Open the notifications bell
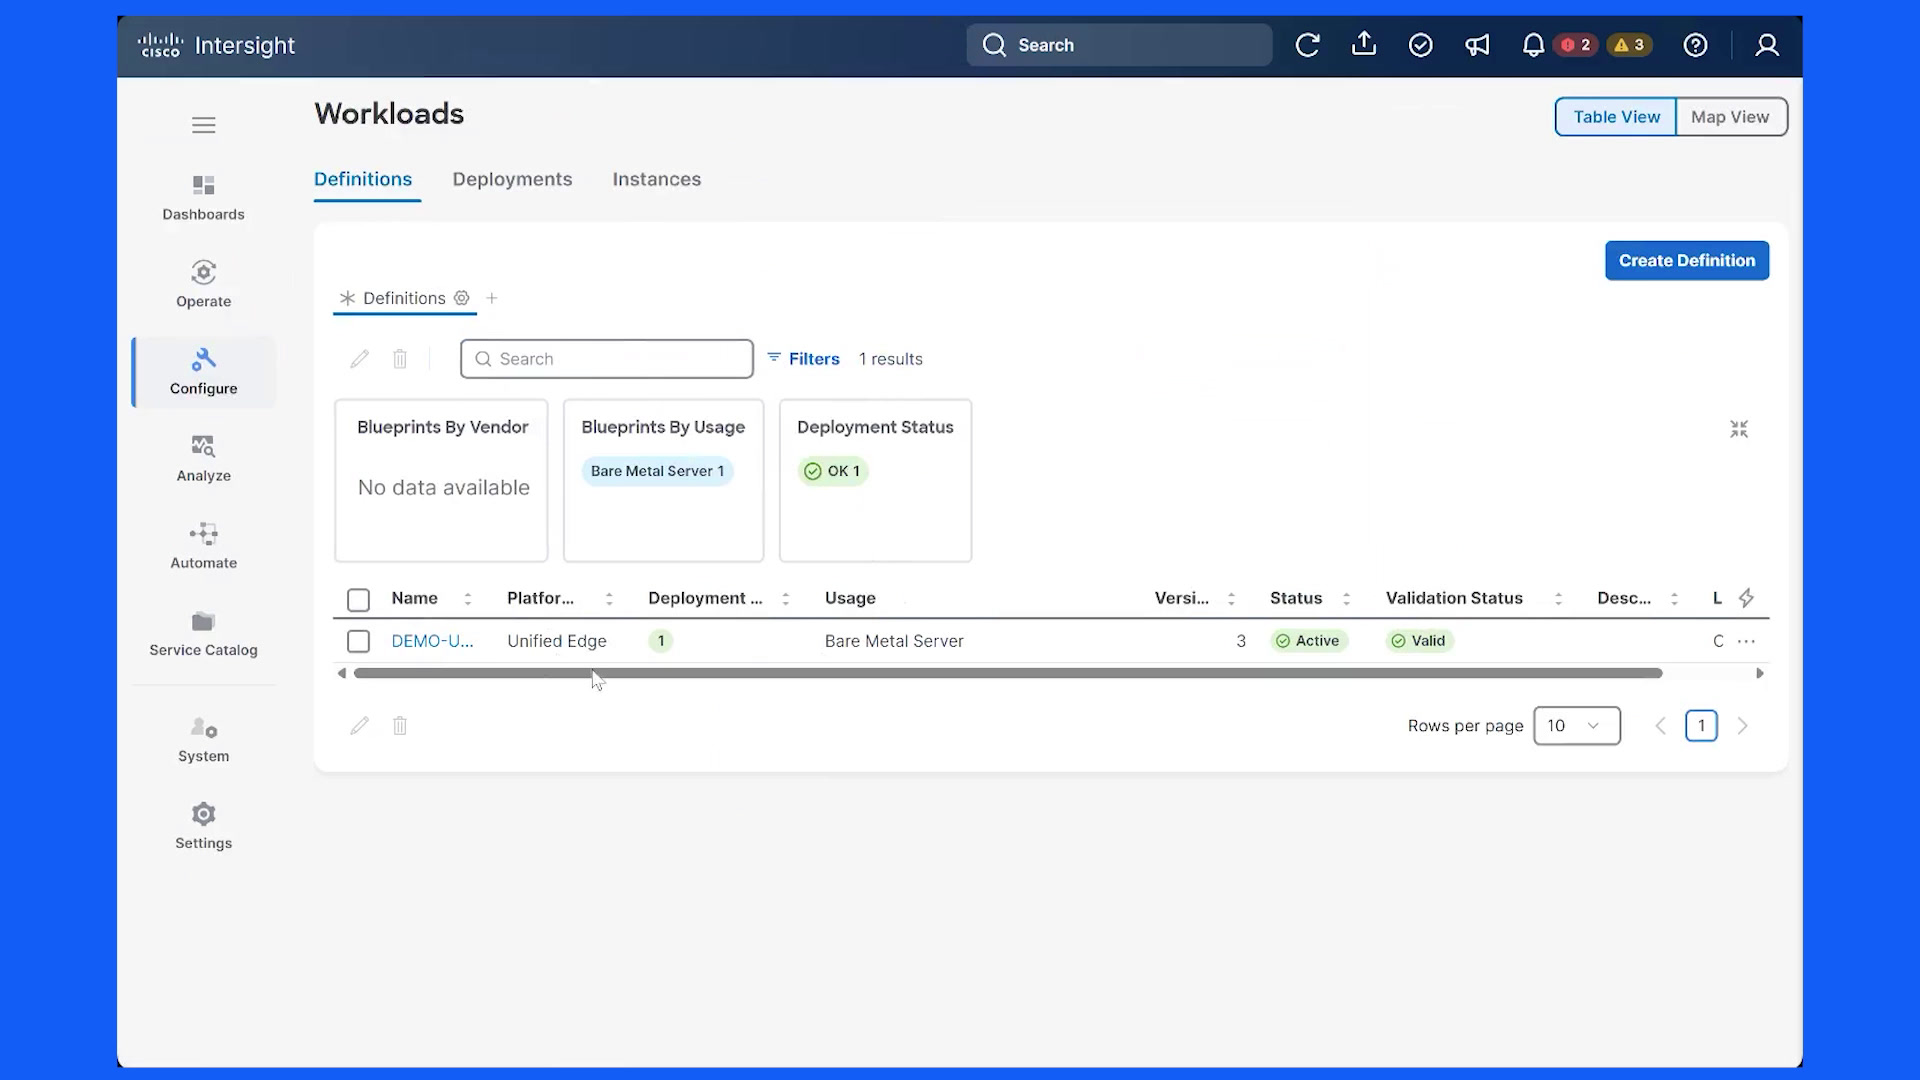 (x=1533, y=45)
